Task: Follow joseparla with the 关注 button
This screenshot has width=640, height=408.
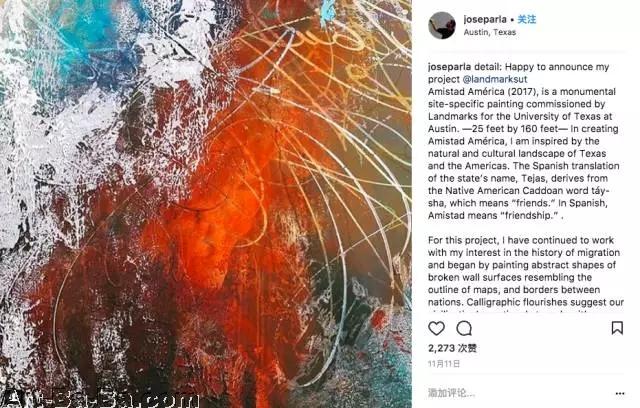Action: click(527, 19)
